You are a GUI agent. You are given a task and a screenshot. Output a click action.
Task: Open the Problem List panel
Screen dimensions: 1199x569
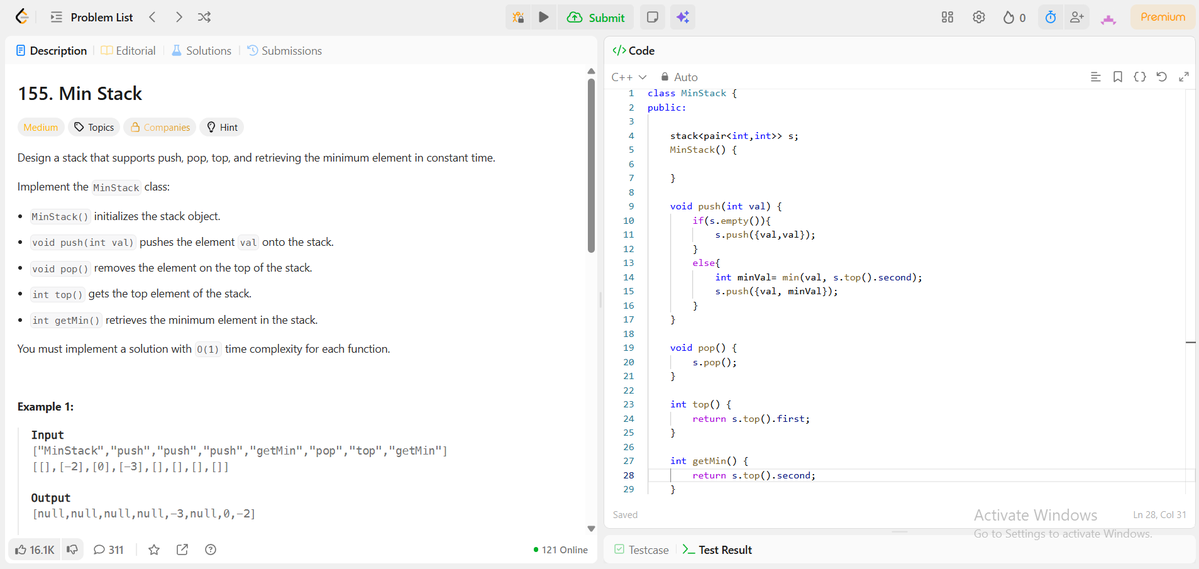tap(91, 17)
